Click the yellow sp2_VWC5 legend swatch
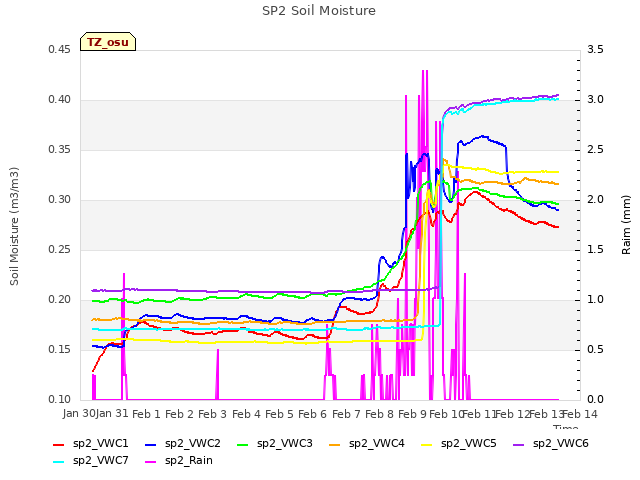This screenshot has height=480, width=640. (x=427, y=444)
